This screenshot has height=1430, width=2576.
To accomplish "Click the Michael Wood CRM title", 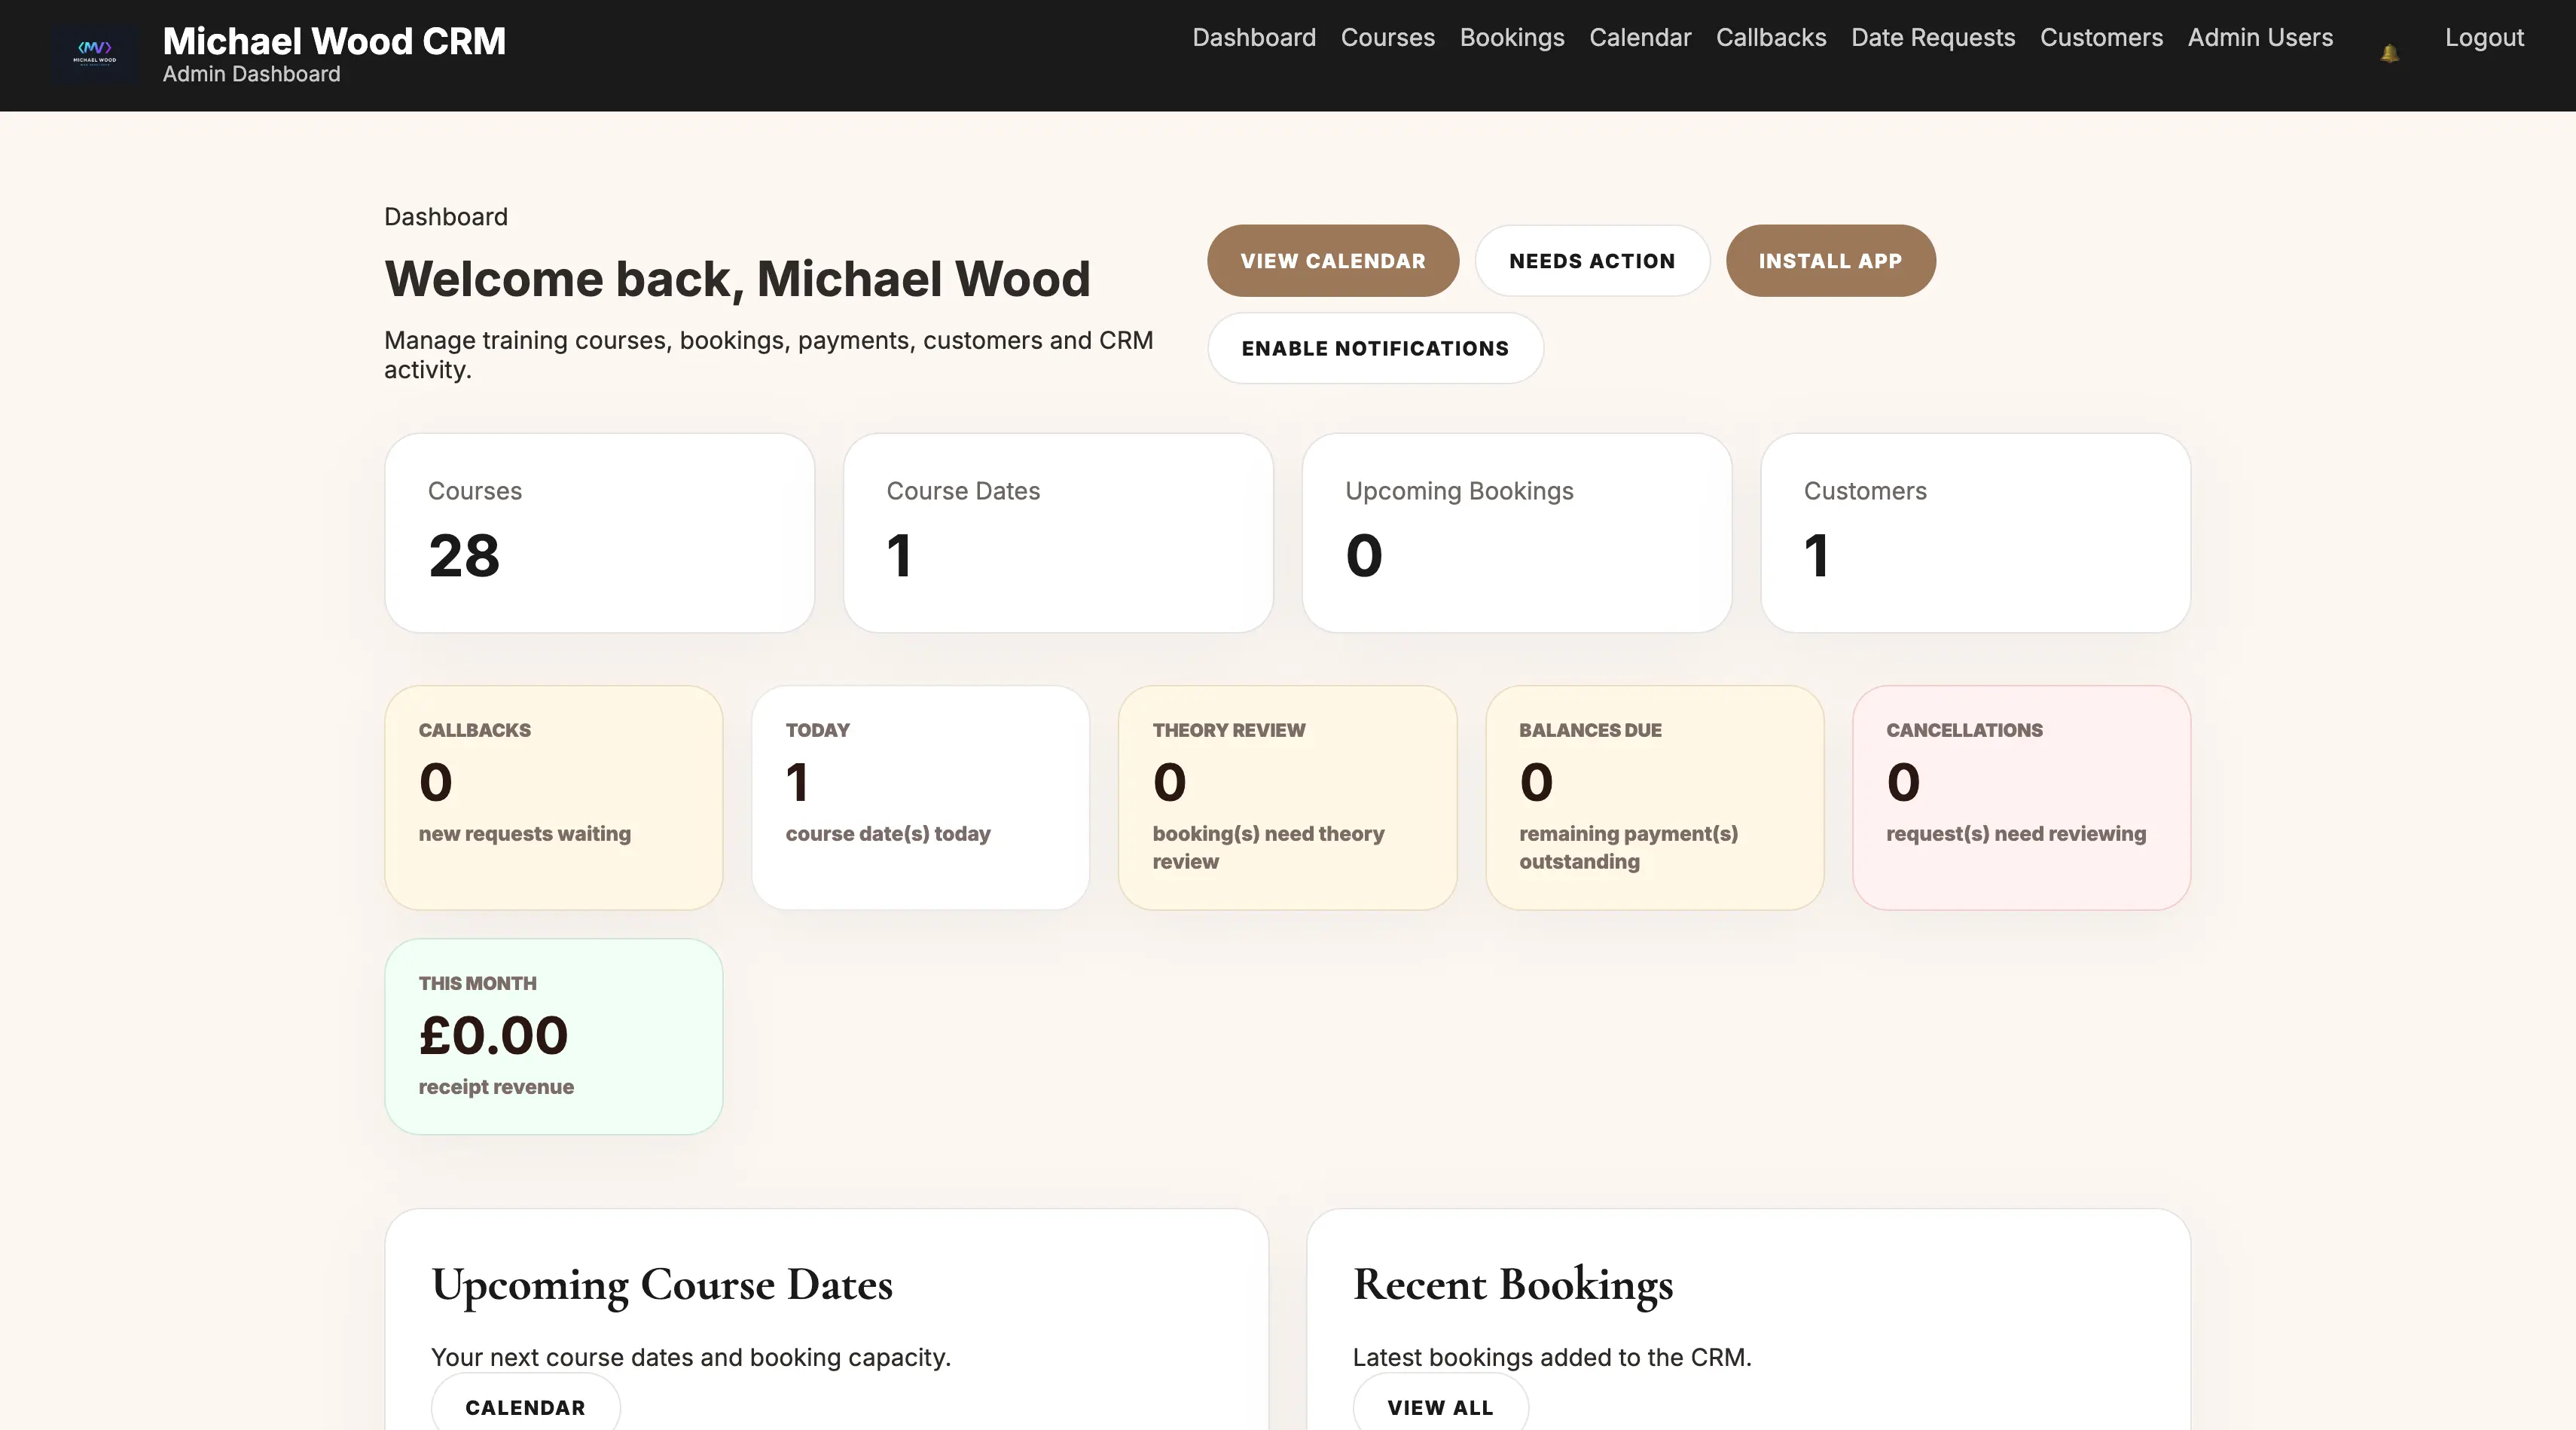I will pyautogui.click(x=334, y=41).
